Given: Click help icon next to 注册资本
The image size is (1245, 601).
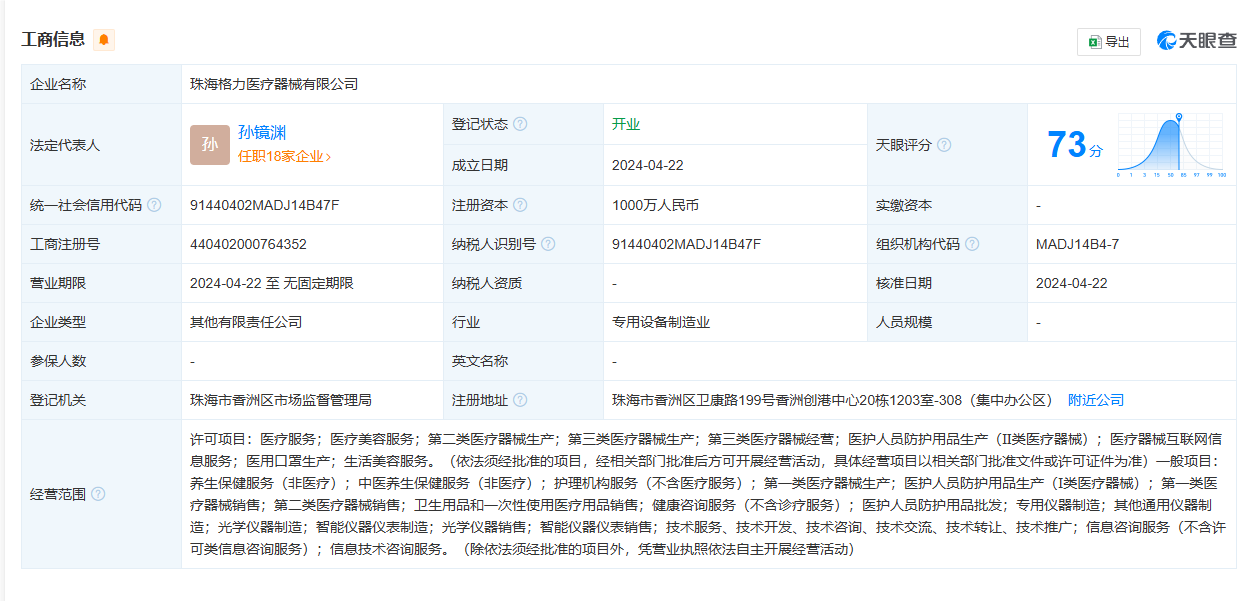Looking at the screenshot, I should coord(520,205).
